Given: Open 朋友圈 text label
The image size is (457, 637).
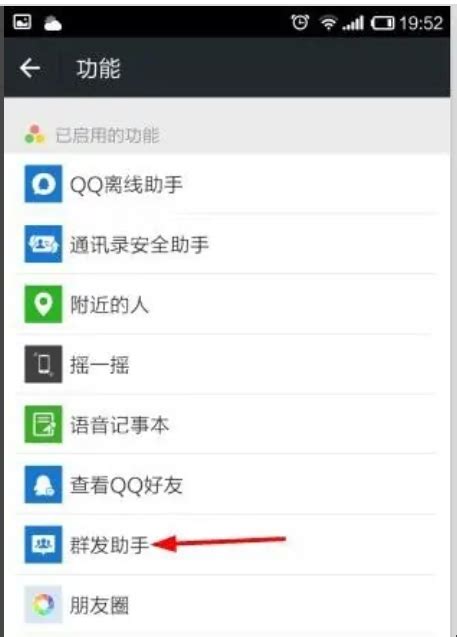Looking at the screenshot, I should [x=100, y=605].
